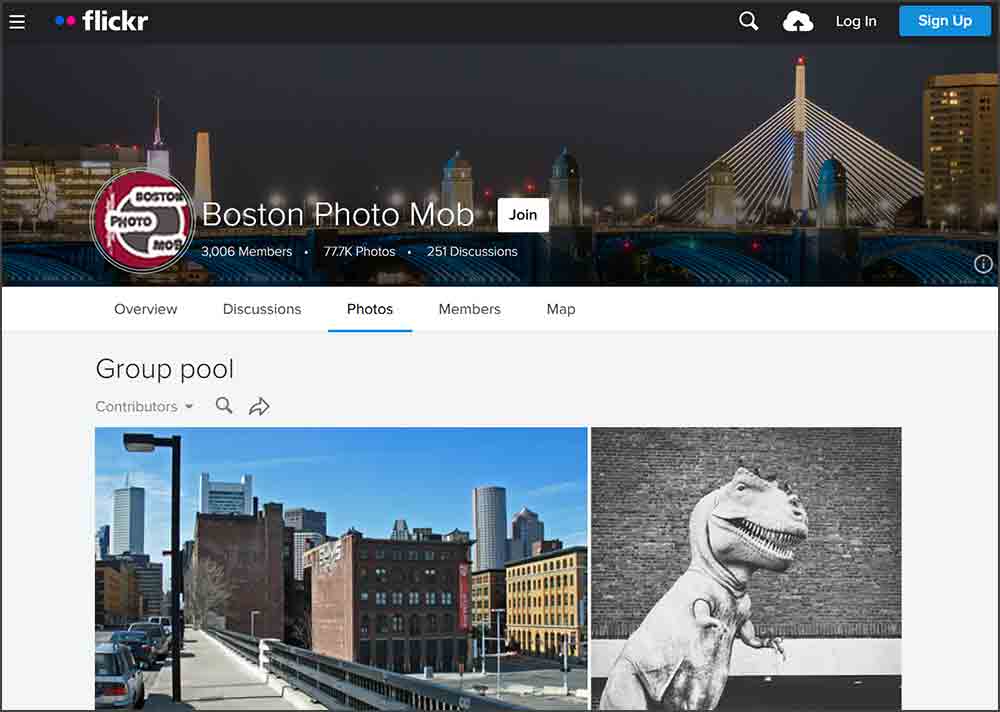
Task: Open the Boston skyline street photo
Action: [x=341, y=568]
